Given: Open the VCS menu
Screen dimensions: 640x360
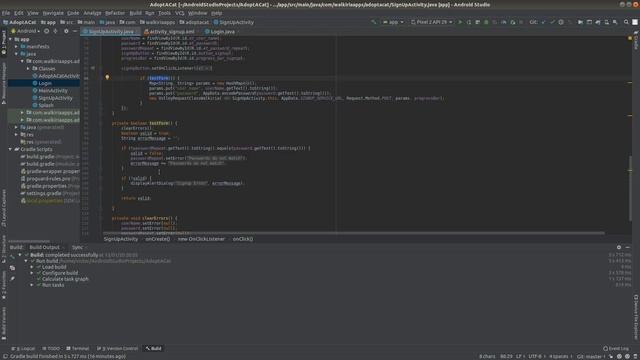Looking at the screenshot, I should point(180,13).
